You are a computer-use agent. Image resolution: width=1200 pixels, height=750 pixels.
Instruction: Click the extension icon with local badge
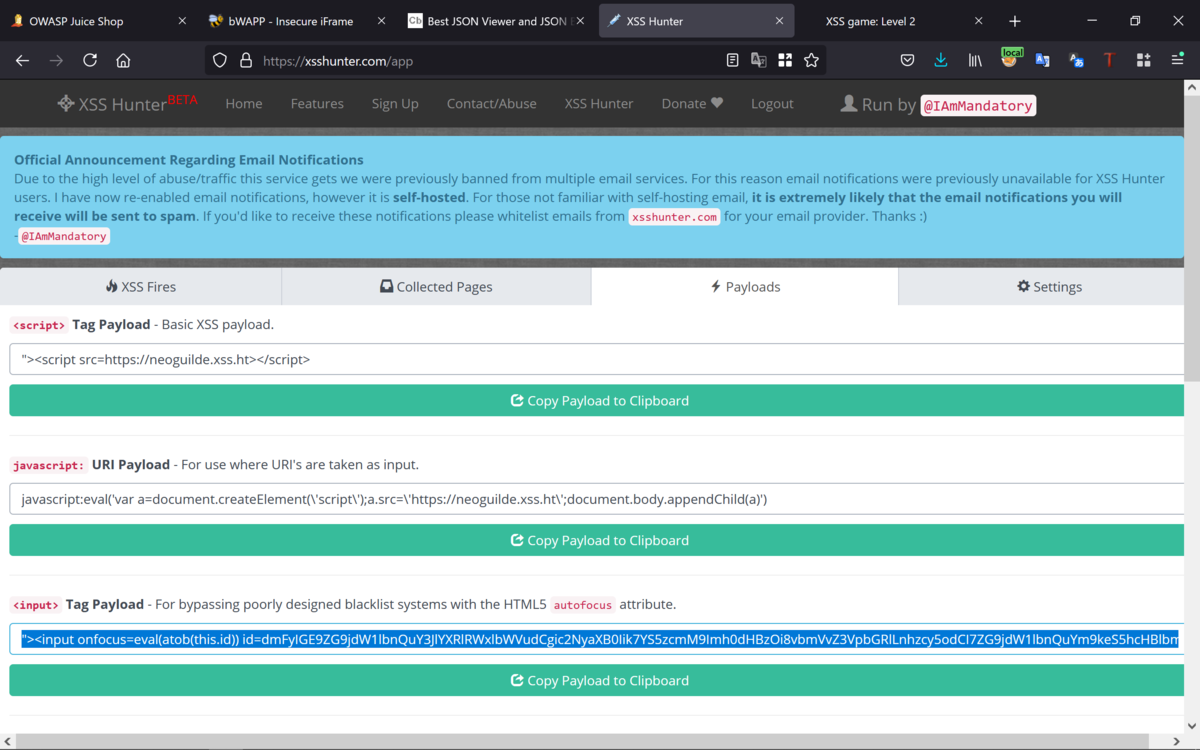(1010, 59)
